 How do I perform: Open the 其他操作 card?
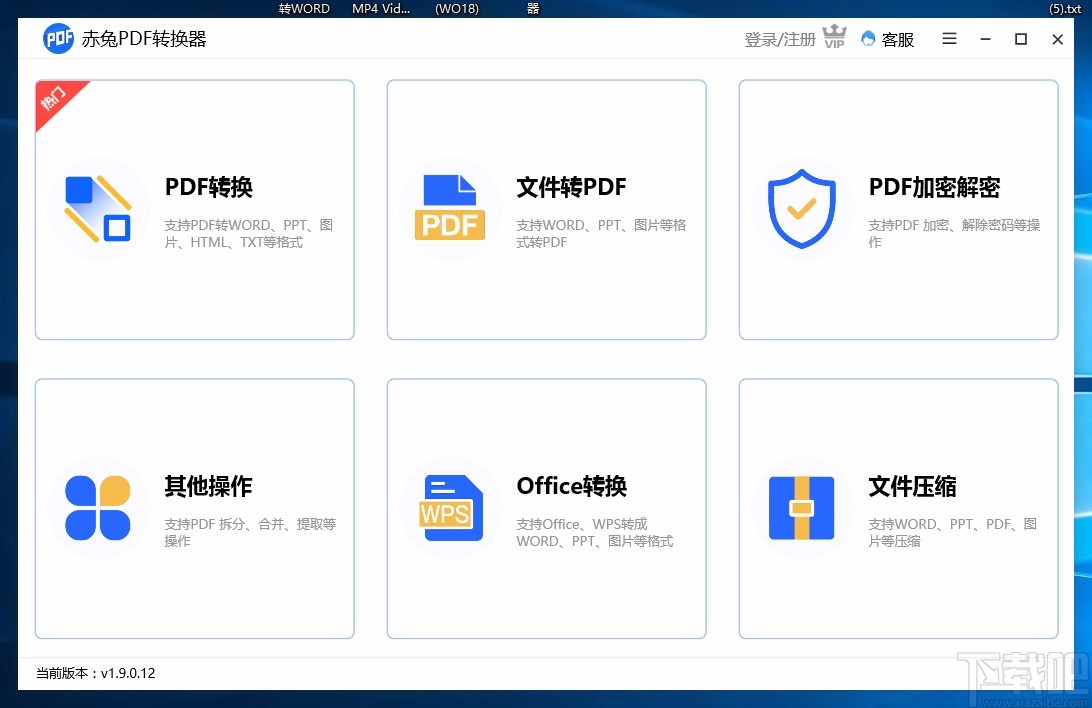pos(194,508)
